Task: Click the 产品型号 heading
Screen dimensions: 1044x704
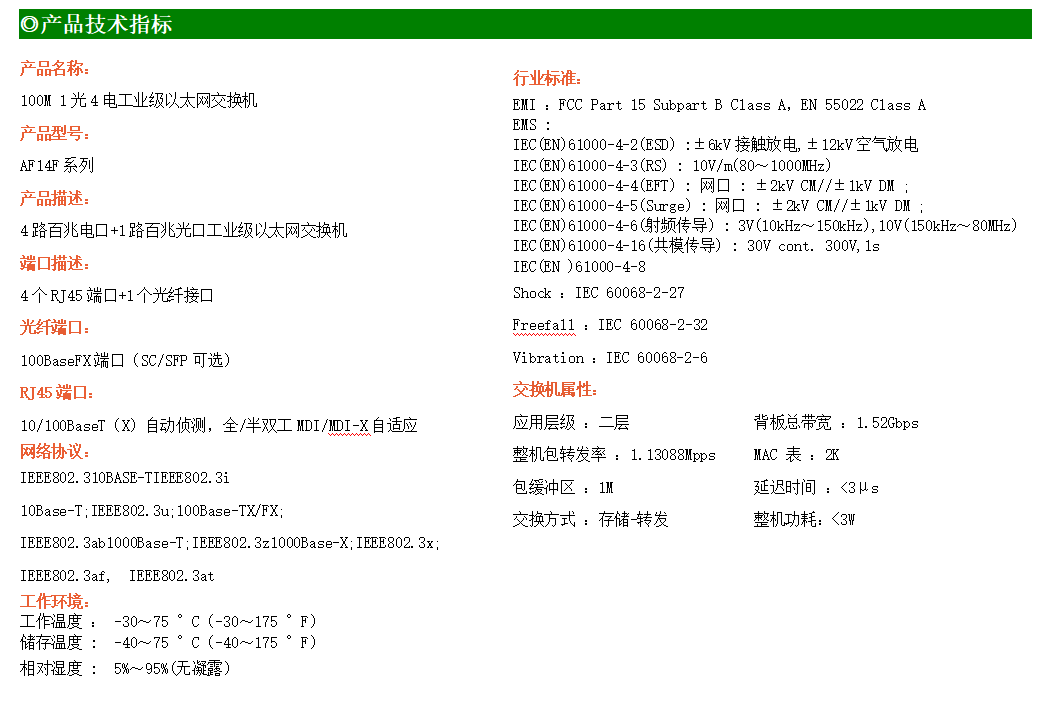Action: click(x=55, y=134)
